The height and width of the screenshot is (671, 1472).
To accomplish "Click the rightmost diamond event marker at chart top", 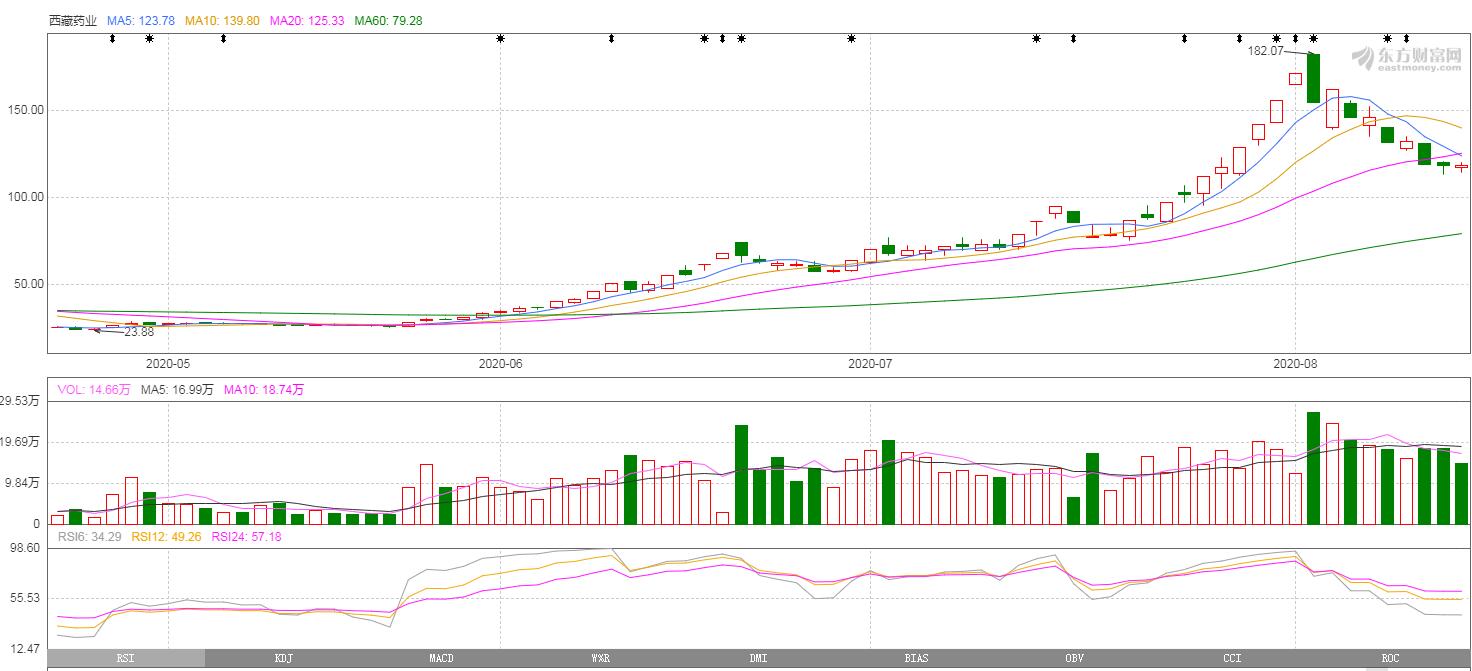I will click(1406, 39).
